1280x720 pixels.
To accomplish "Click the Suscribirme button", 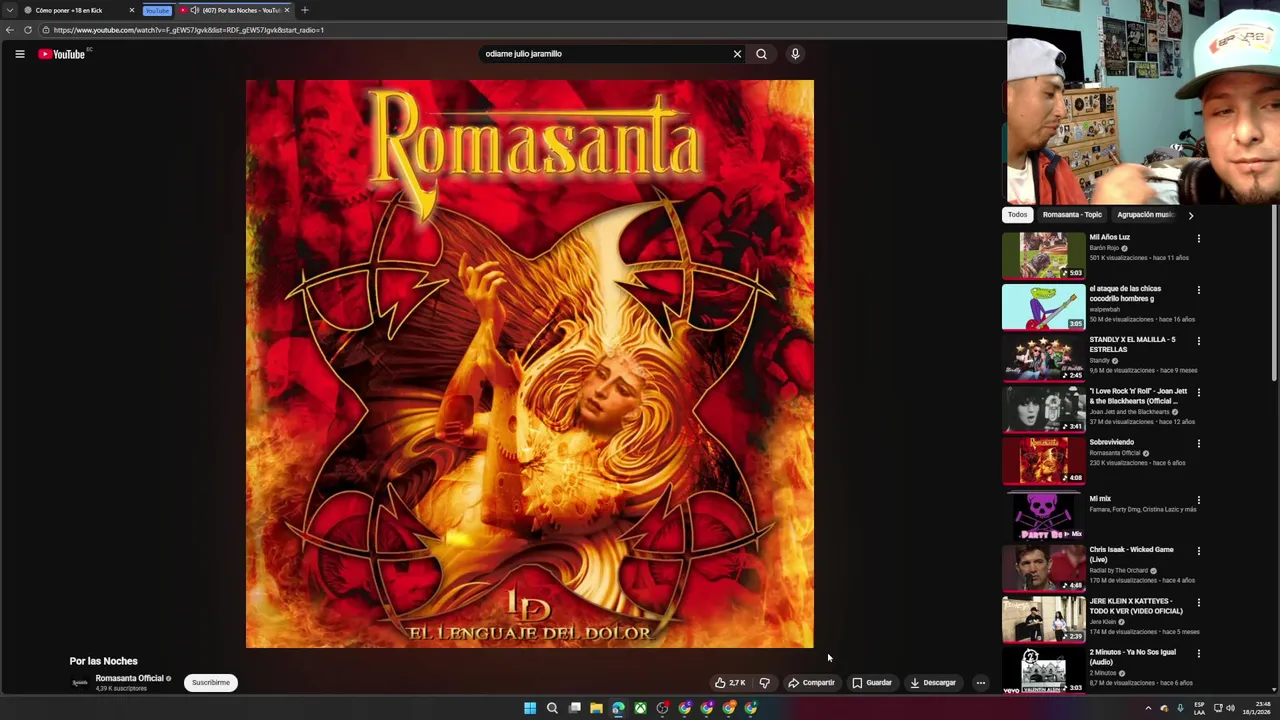I will click(210, 683).
